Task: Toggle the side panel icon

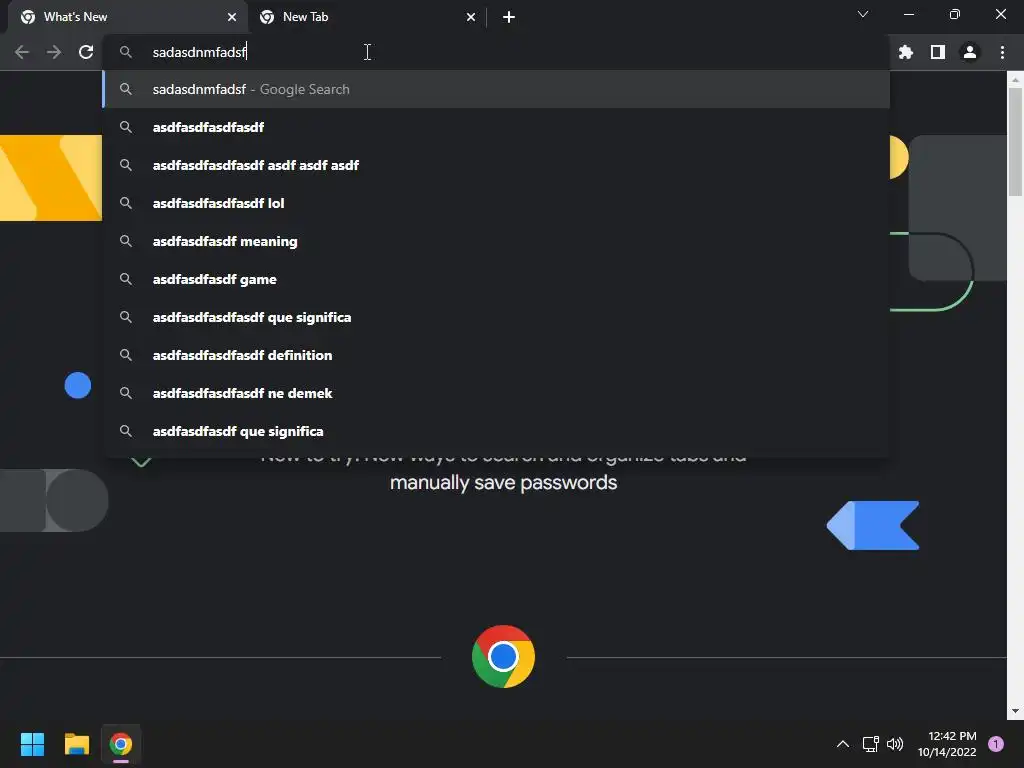Action: coord(938,52)
